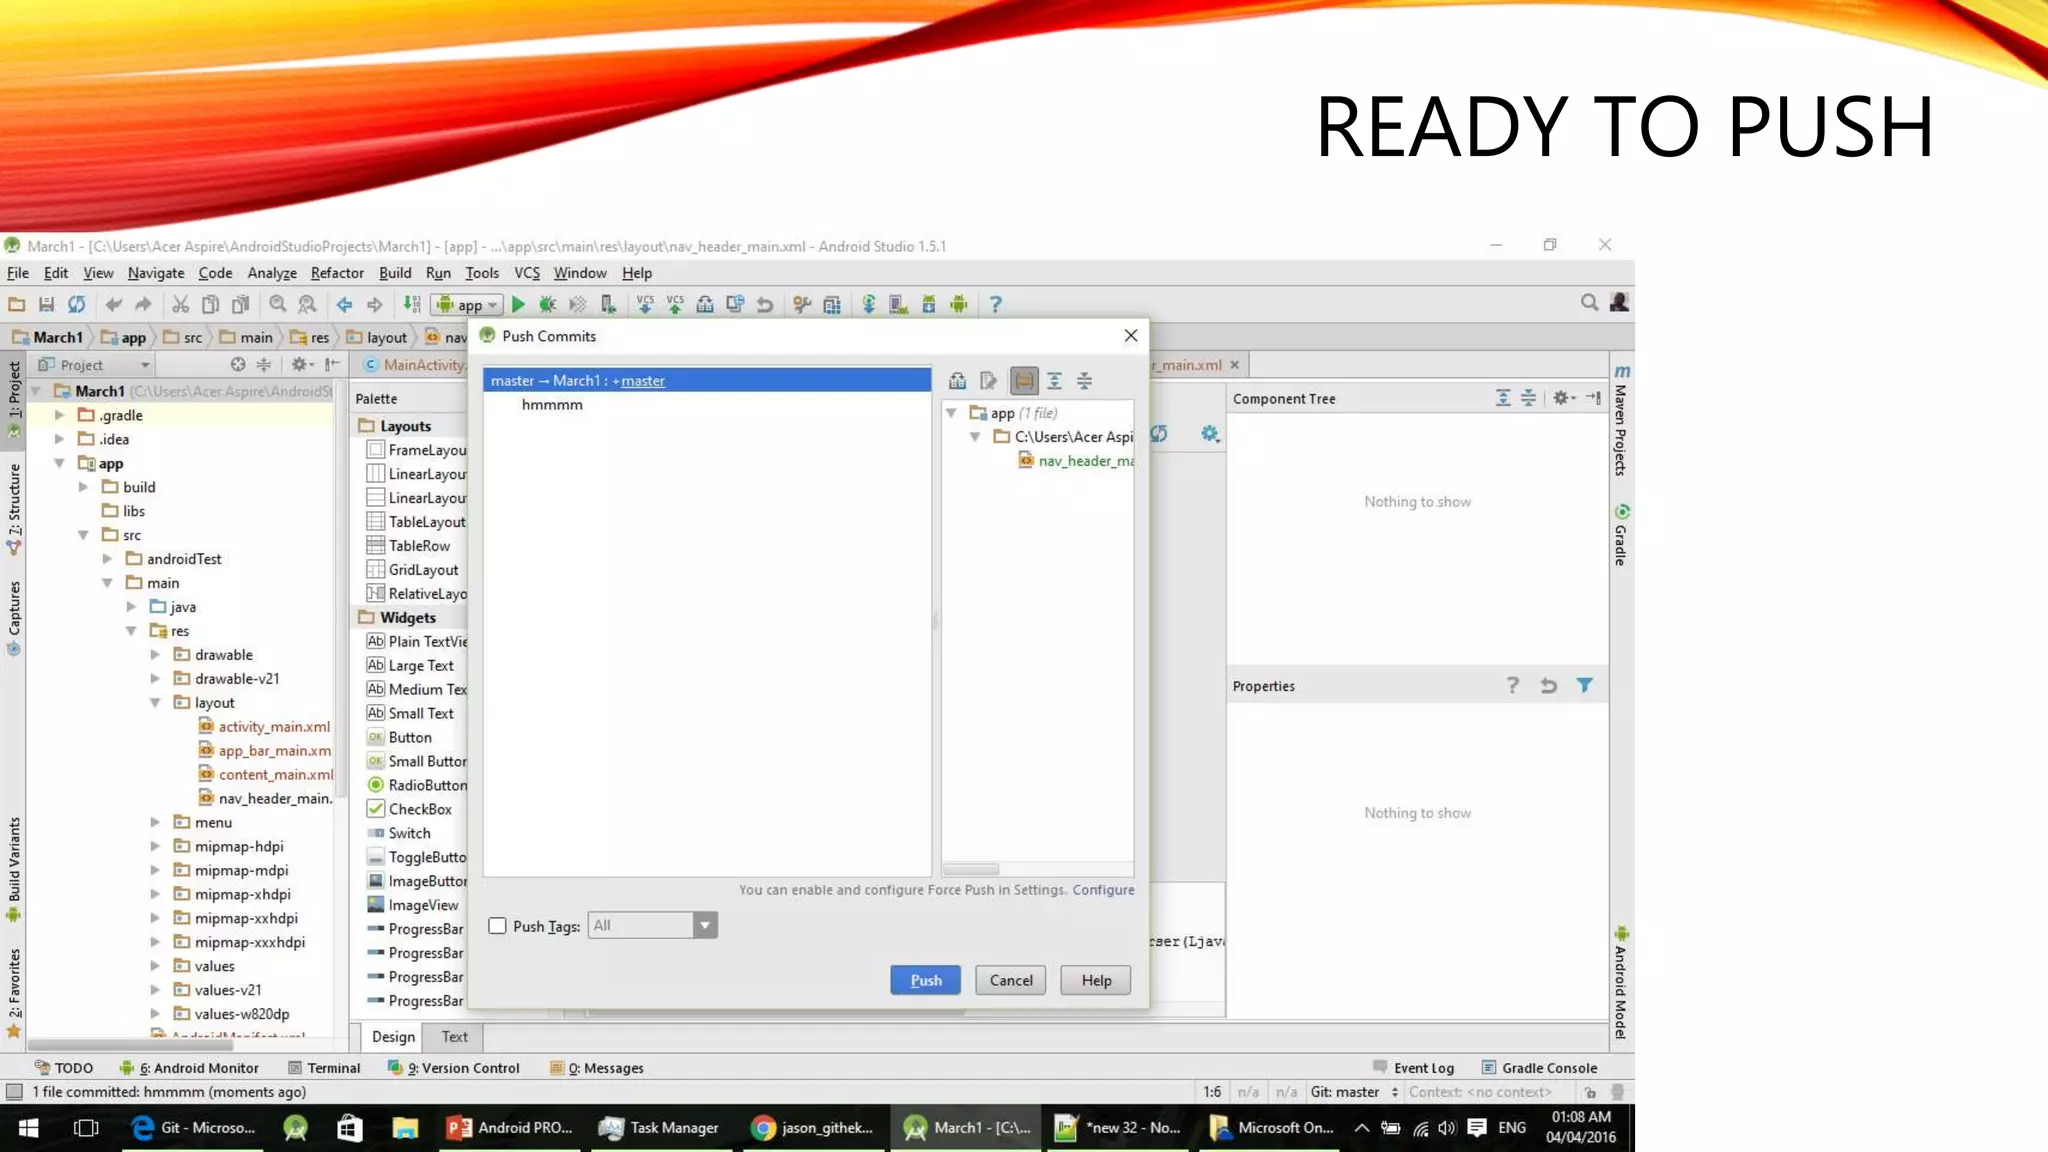The image size is (2048, 1152).
Task: Click the green Run app button
Action: (518, 305)
